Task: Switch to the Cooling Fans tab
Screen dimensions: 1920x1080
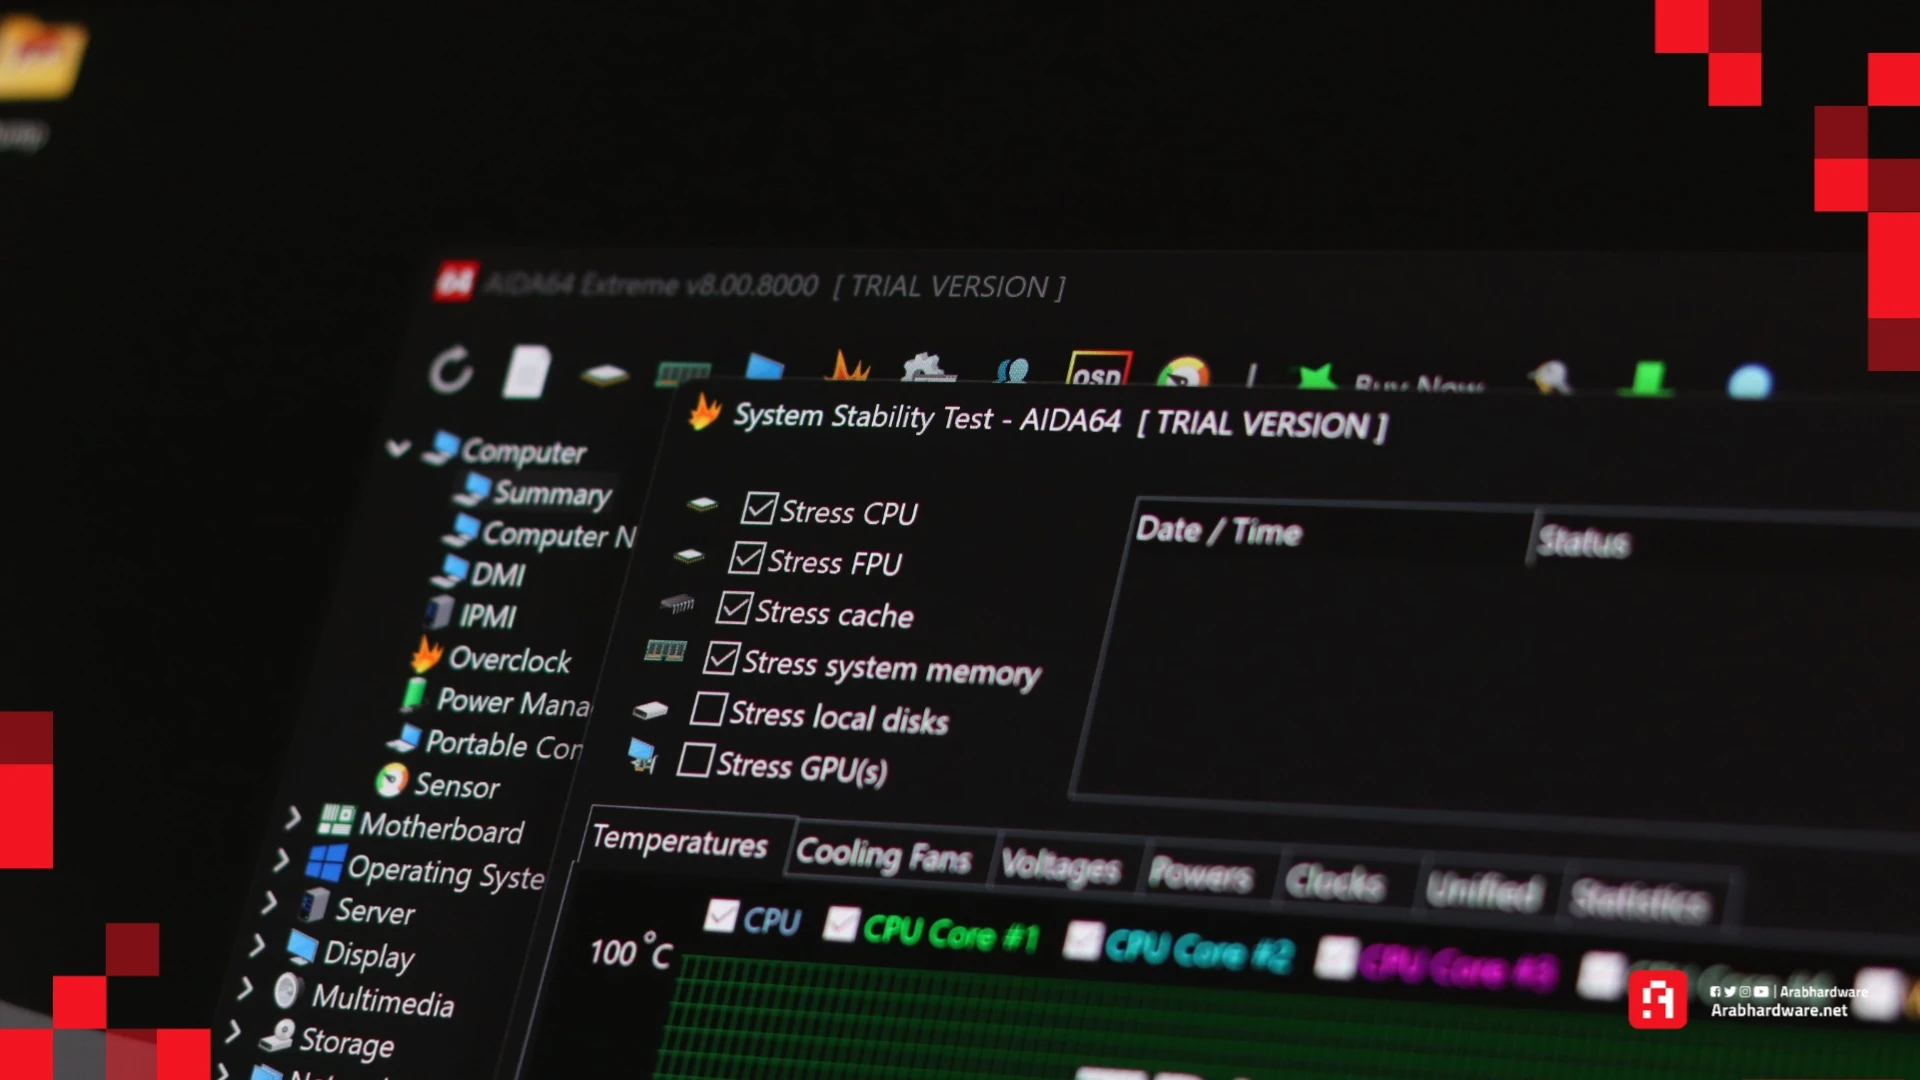Action: click(x=883, y=857)
